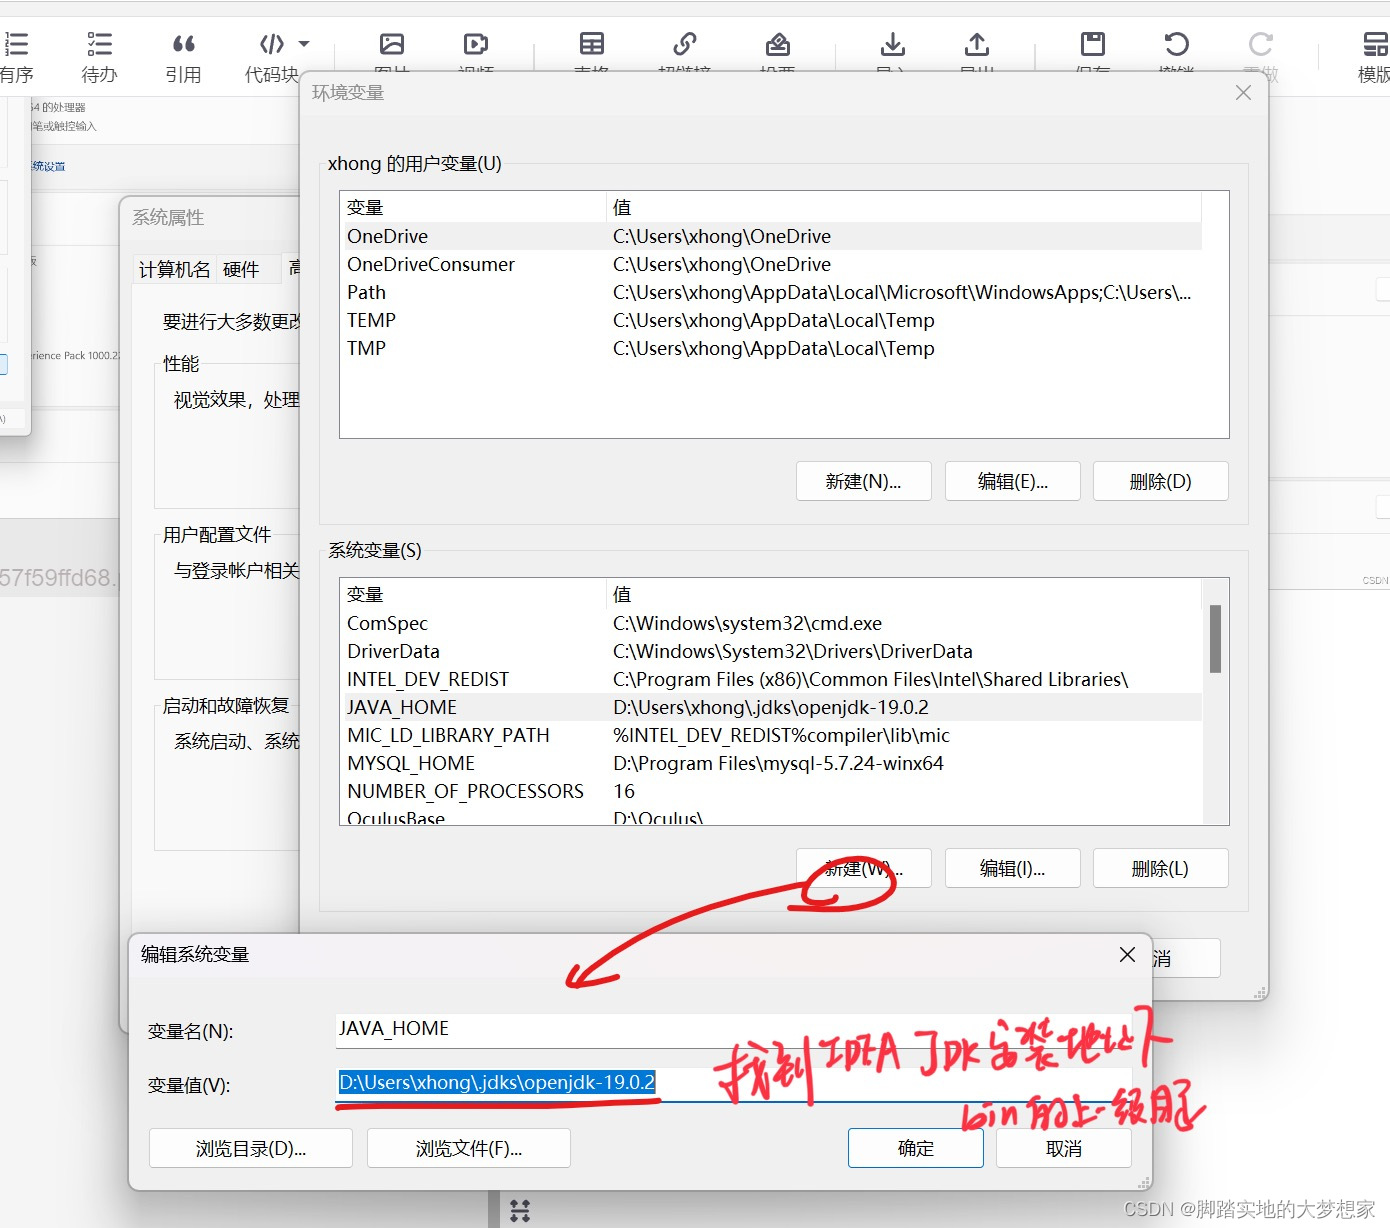
Task: Select the MIC_LD_LIBRARY_PATH system variable row
Action: click(x=770, y=735)
